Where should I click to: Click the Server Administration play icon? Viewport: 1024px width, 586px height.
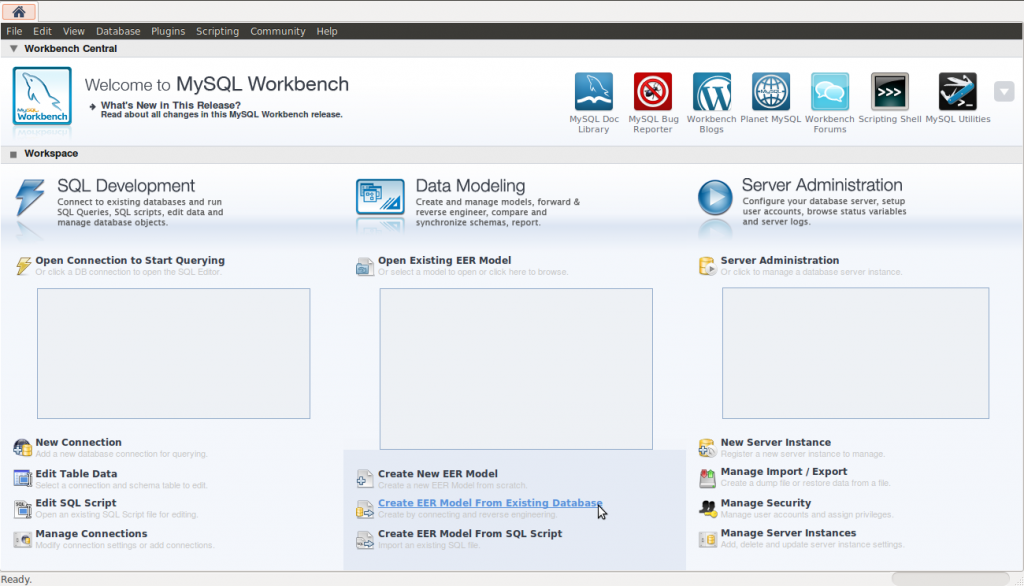716,196
